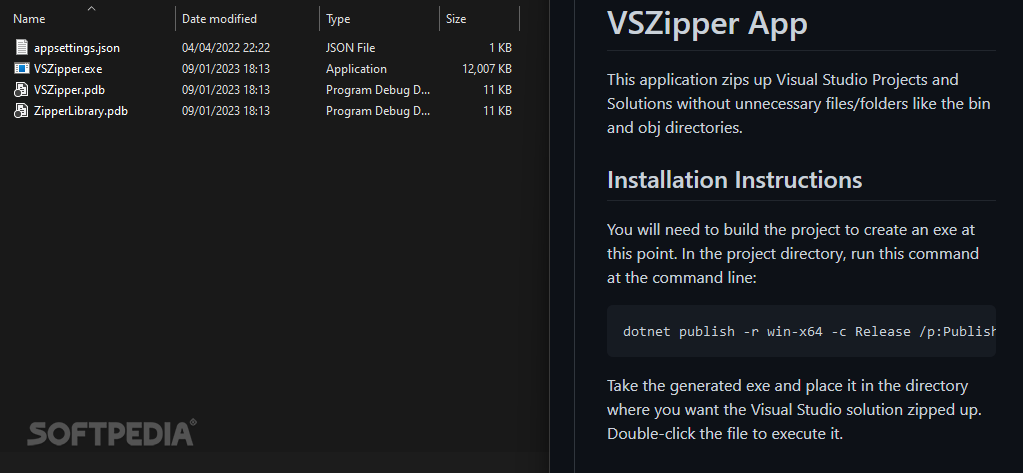This screenshot has width=1023, height=473.
Task: Click the ZipperLibrary.pdb file name
Action: pos(81,110)
